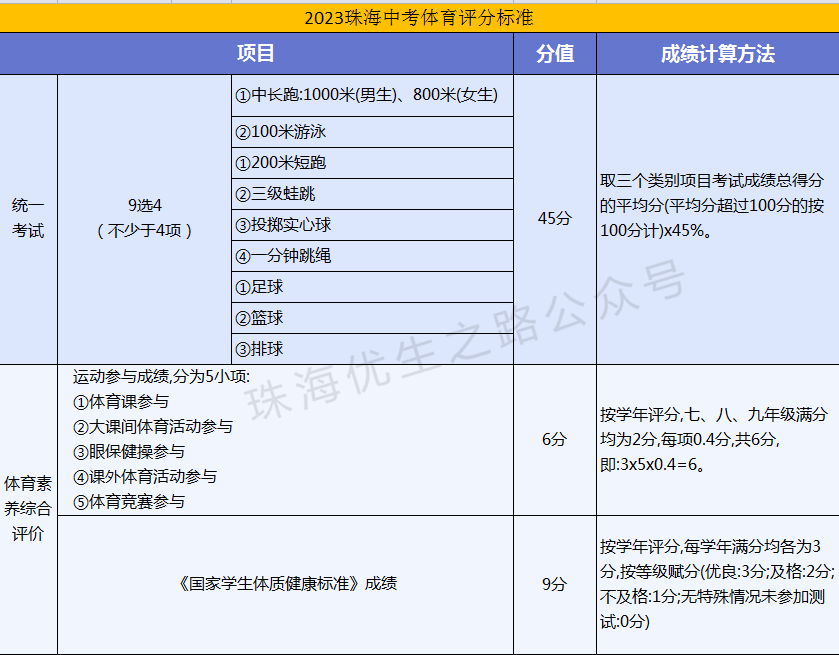The image size is (839, 655).
Task: Click the 眼保健操参与 item
Action: pos(129,452)
